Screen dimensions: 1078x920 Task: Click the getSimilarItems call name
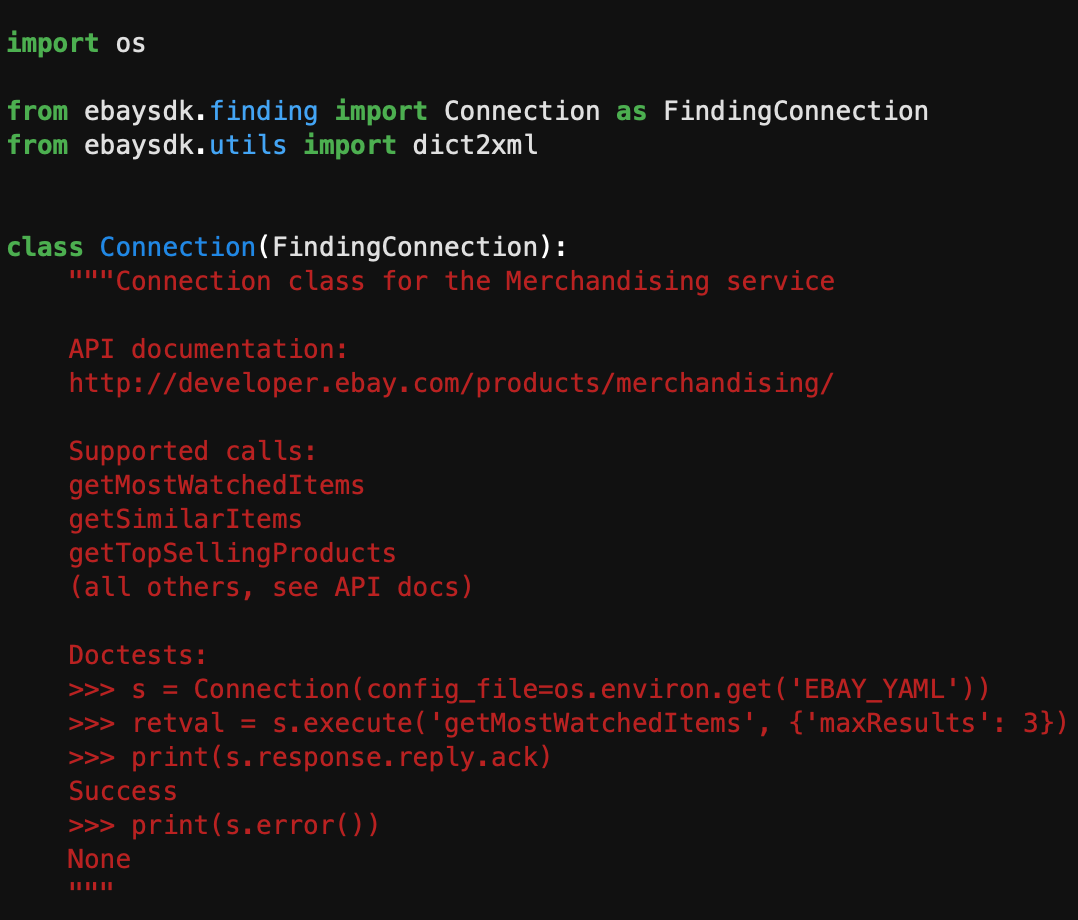185,519
